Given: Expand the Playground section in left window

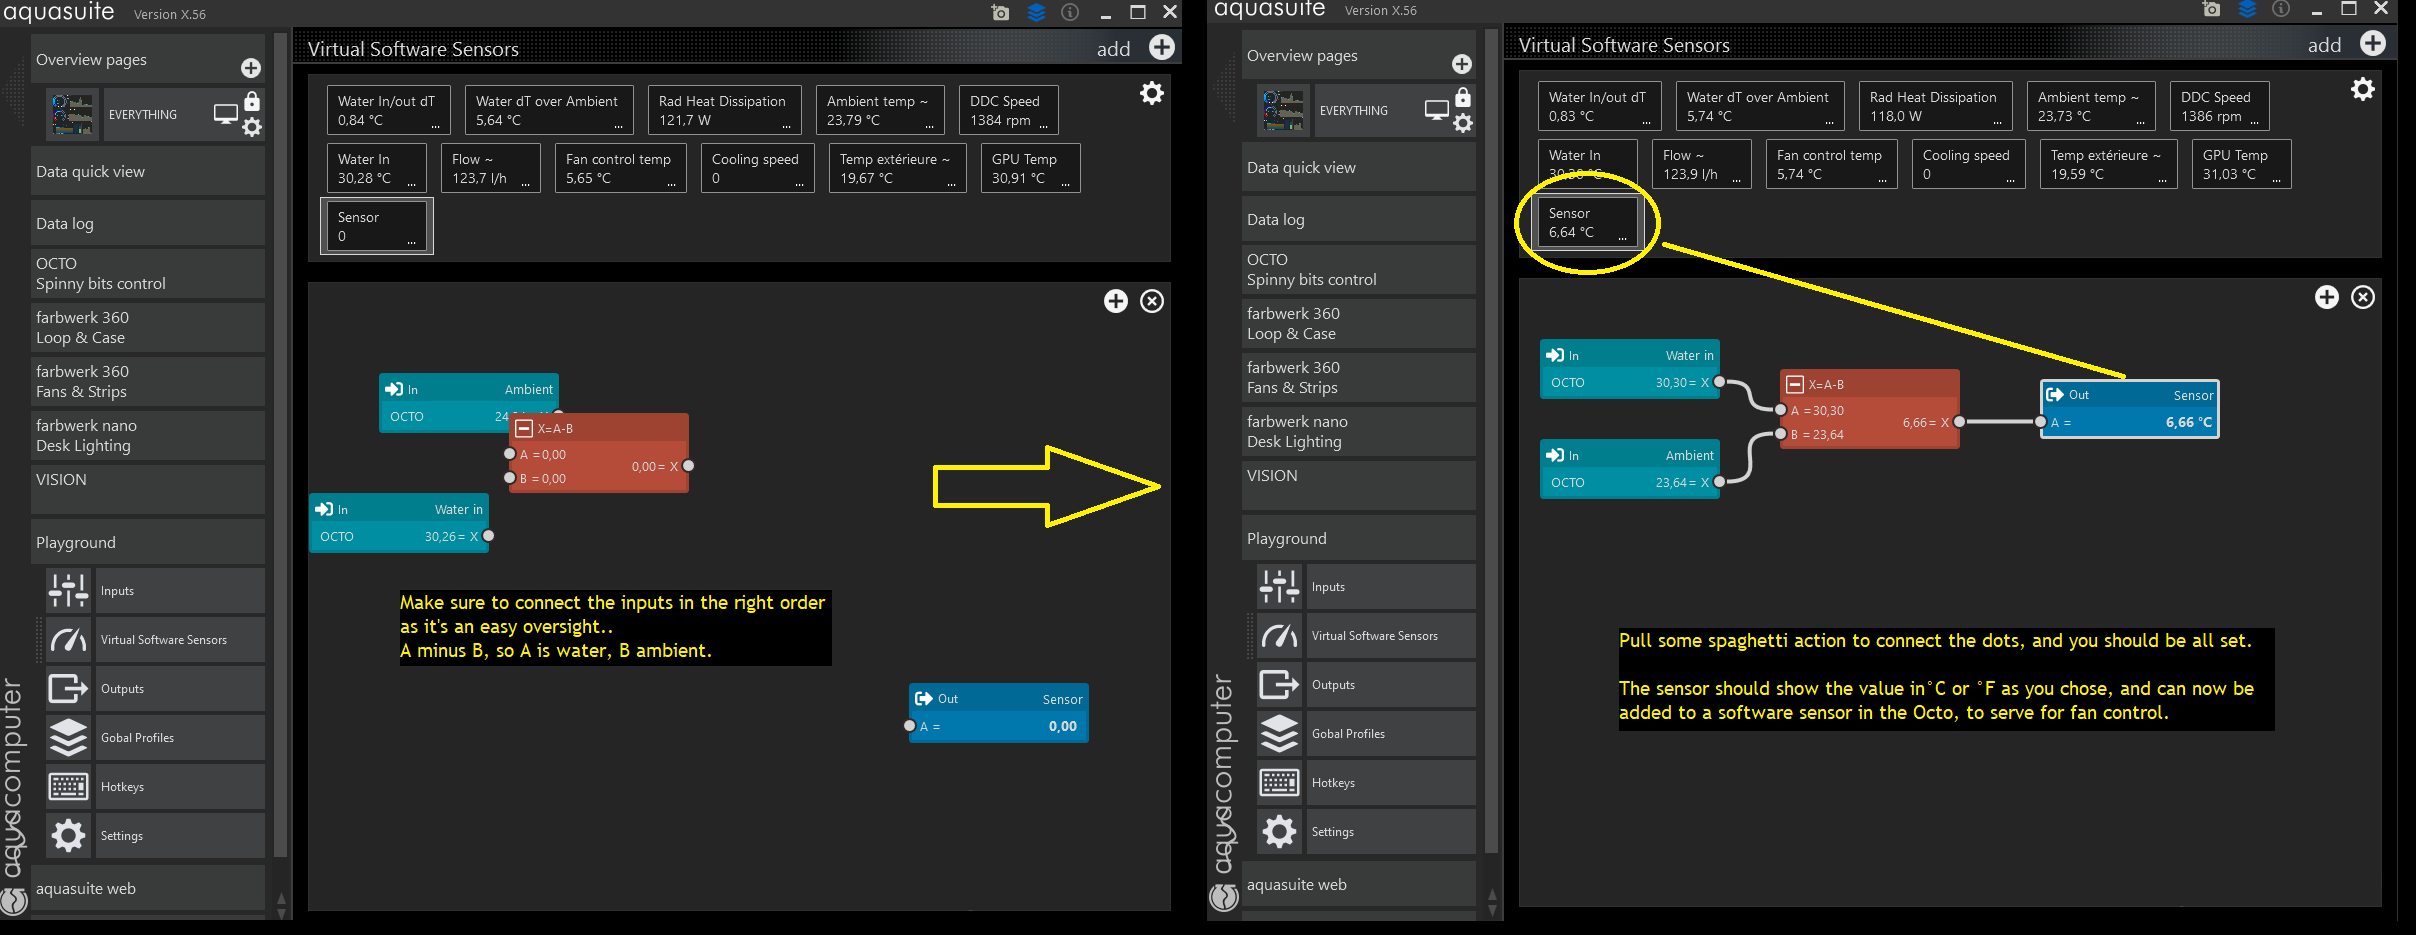Looking at the screenshot, I should point(148,542).
